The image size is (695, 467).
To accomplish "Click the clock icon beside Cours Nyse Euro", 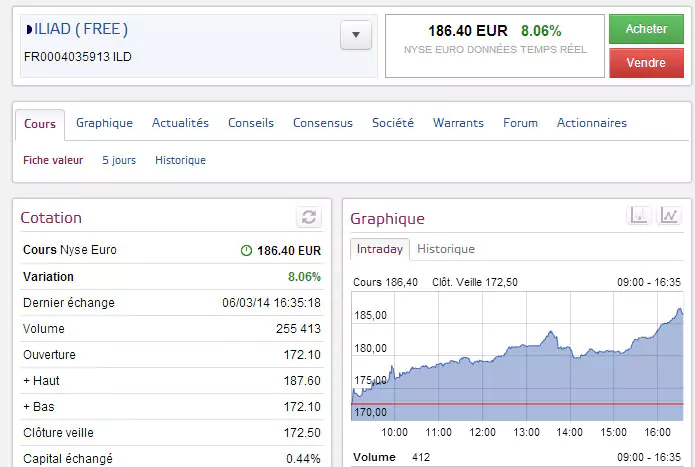I will tap(246, 251).
